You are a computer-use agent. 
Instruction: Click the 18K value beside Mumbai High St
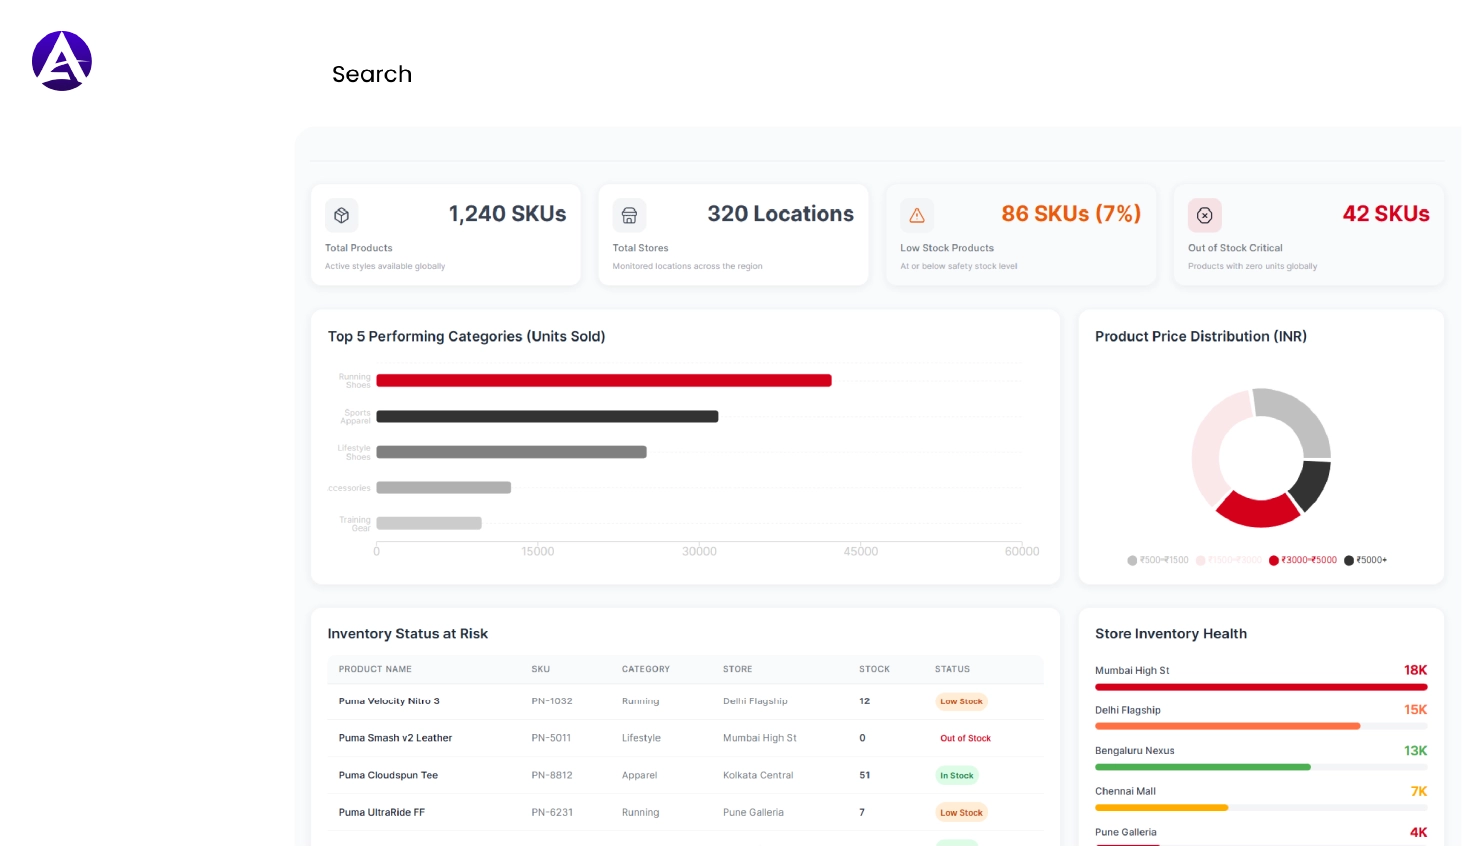click(x=1417, y=670)
